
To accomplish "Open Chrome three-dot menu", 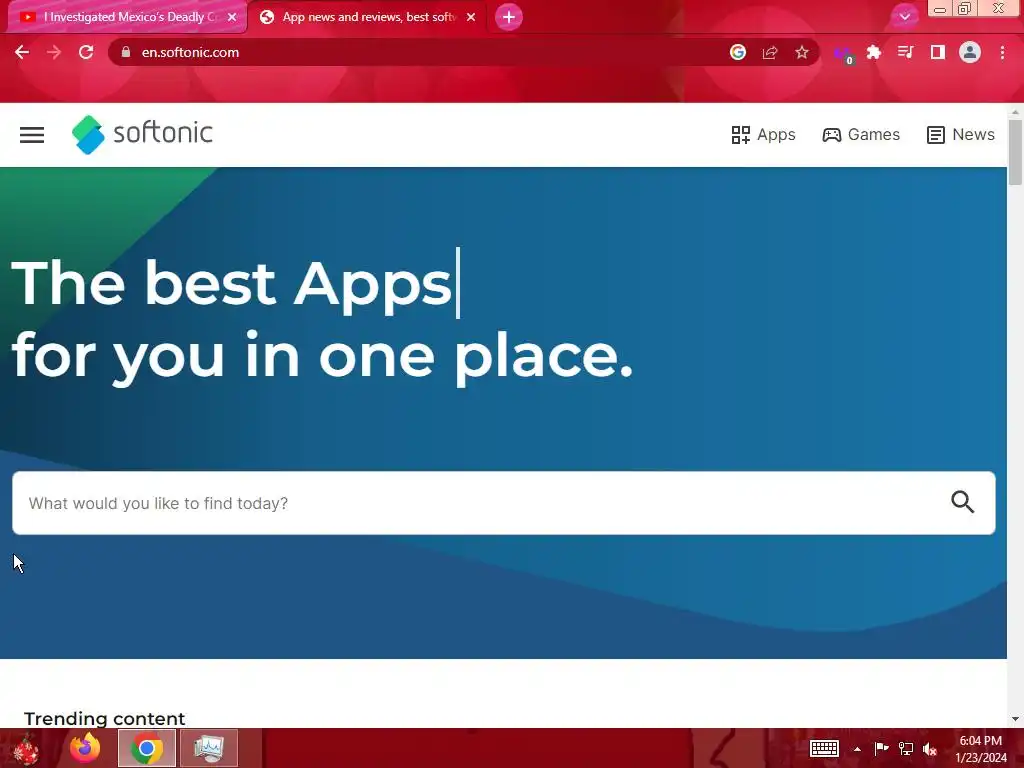I will (1002, 52).
